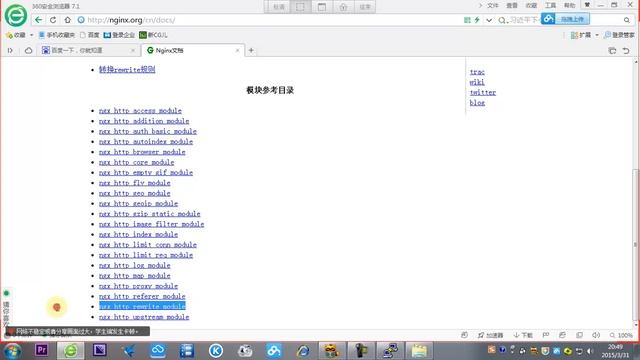640x360 pixels.
Task: Open the twitter sidebar link
Action: pyautogui.click(x=482, y=93)
